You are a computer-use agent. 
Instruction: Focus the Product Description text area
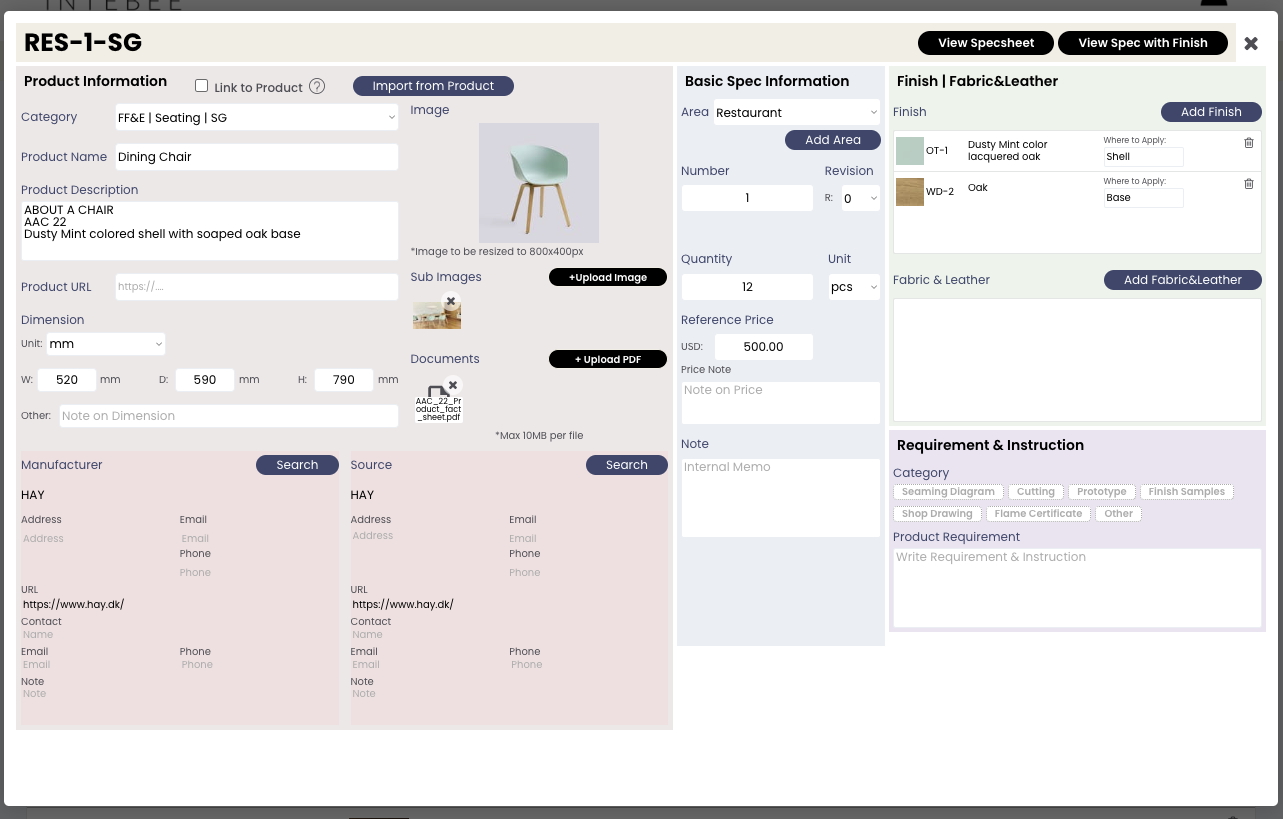(210, 231)
